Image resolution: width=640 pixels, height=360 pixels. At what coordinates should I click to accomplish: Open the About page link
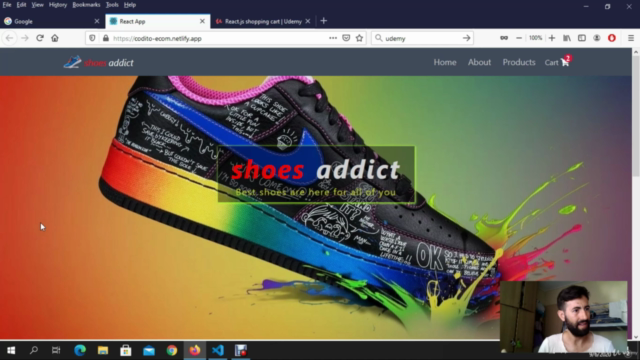pos(479,62)
